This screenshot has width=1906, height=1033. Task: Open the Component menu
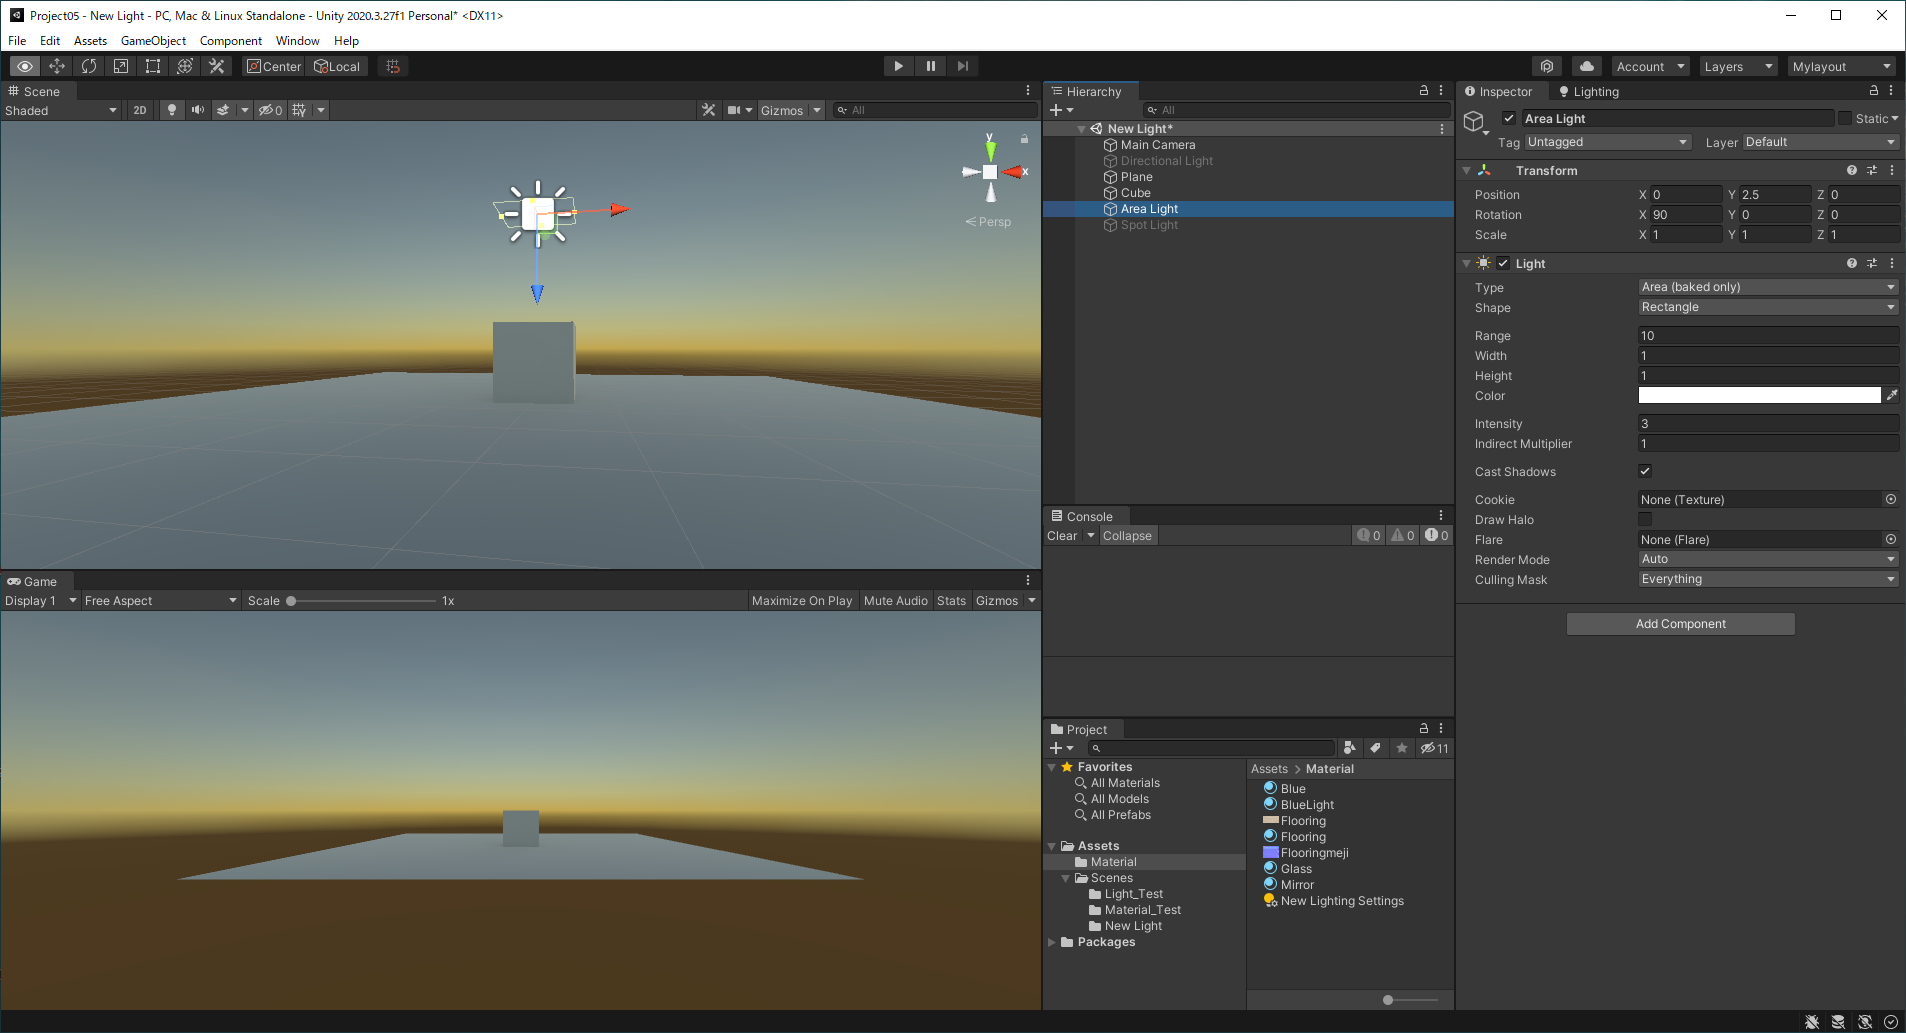tap(231, 41)
